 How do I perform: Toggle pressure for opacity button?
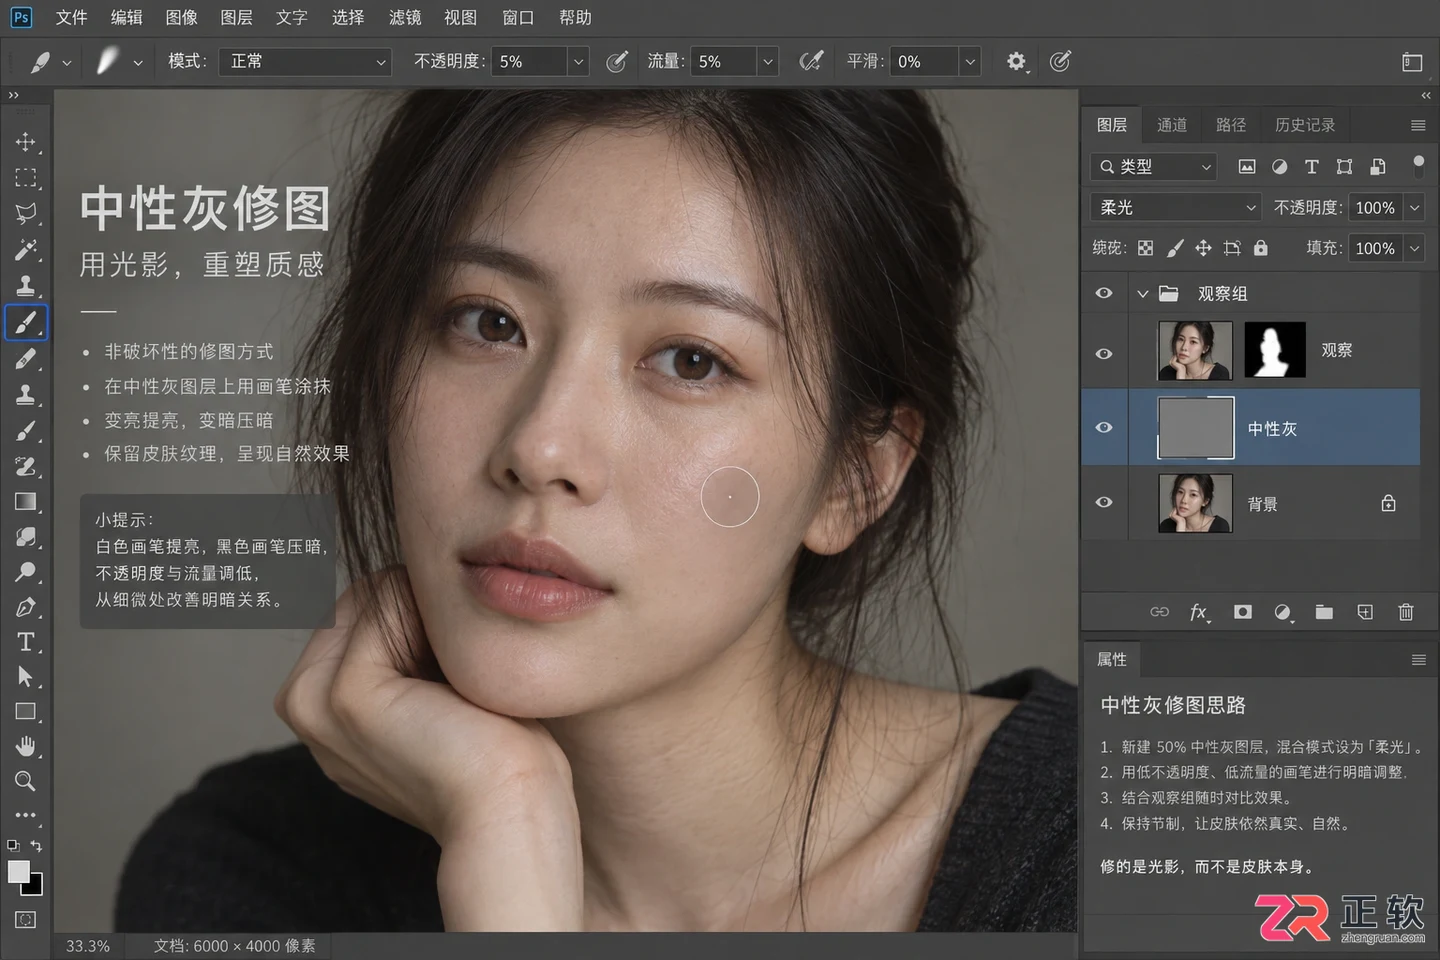click(617, 61)
